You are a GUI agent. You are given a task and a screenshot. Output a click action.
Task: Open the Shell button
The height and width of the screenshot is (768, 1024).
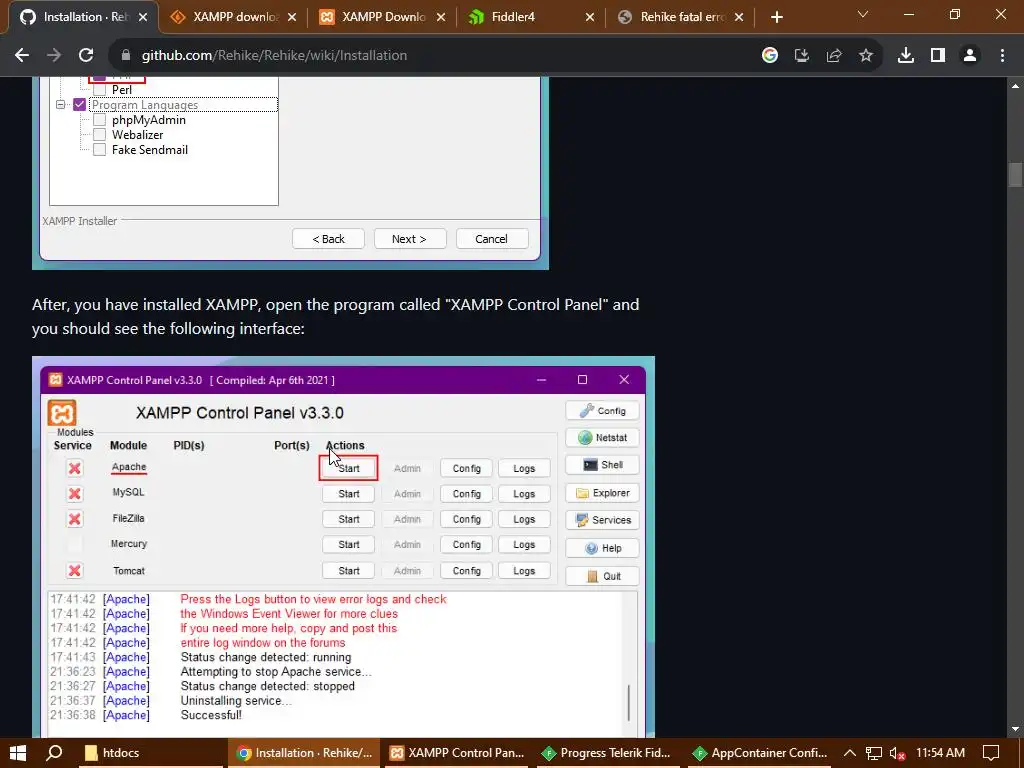(602, 465)
